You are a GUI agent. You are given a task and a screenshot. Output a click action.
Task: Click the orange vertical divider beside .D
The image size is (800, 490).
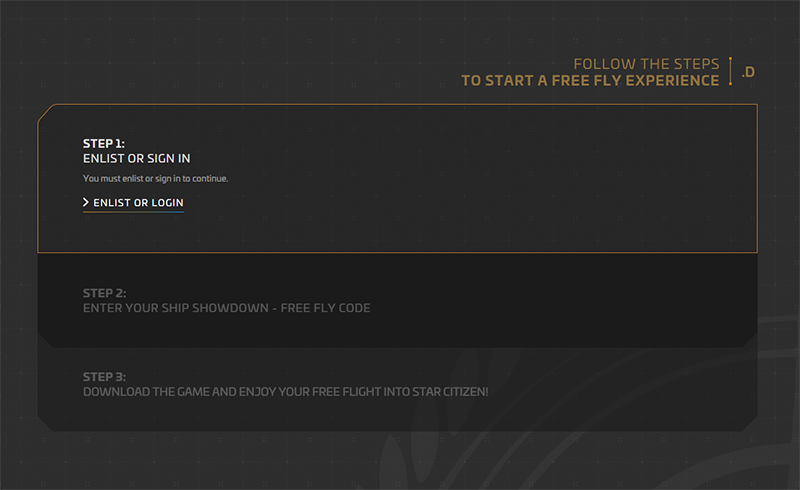click(x=731, y=71)
